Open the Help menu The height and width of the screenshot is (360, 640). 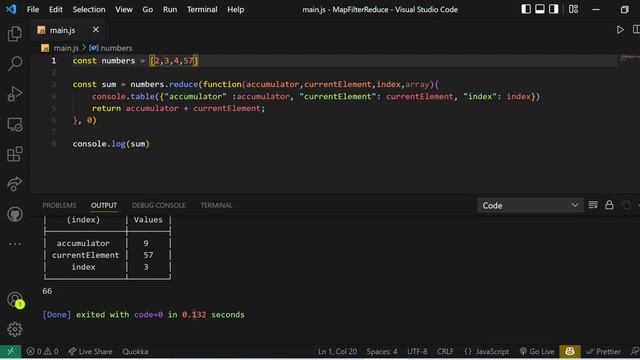(x=236, y=9)
